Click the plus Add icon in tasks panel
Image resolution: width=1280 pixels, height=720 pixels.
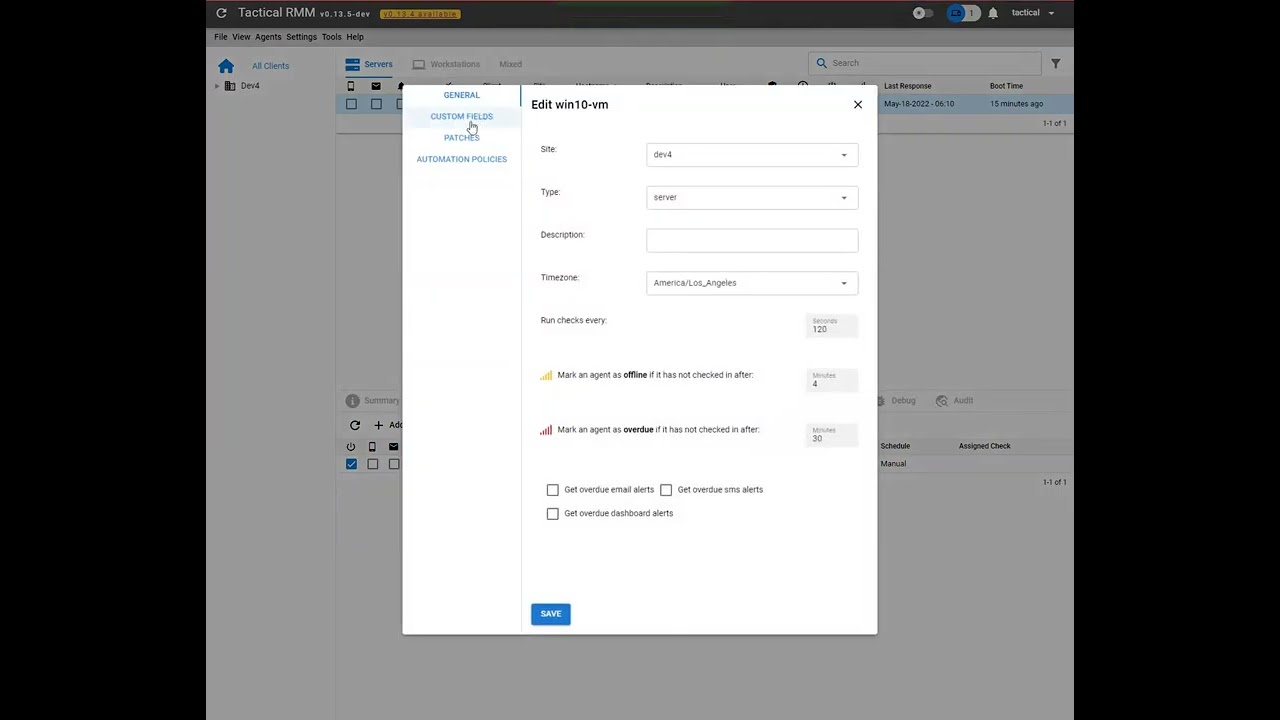(378, 425)
